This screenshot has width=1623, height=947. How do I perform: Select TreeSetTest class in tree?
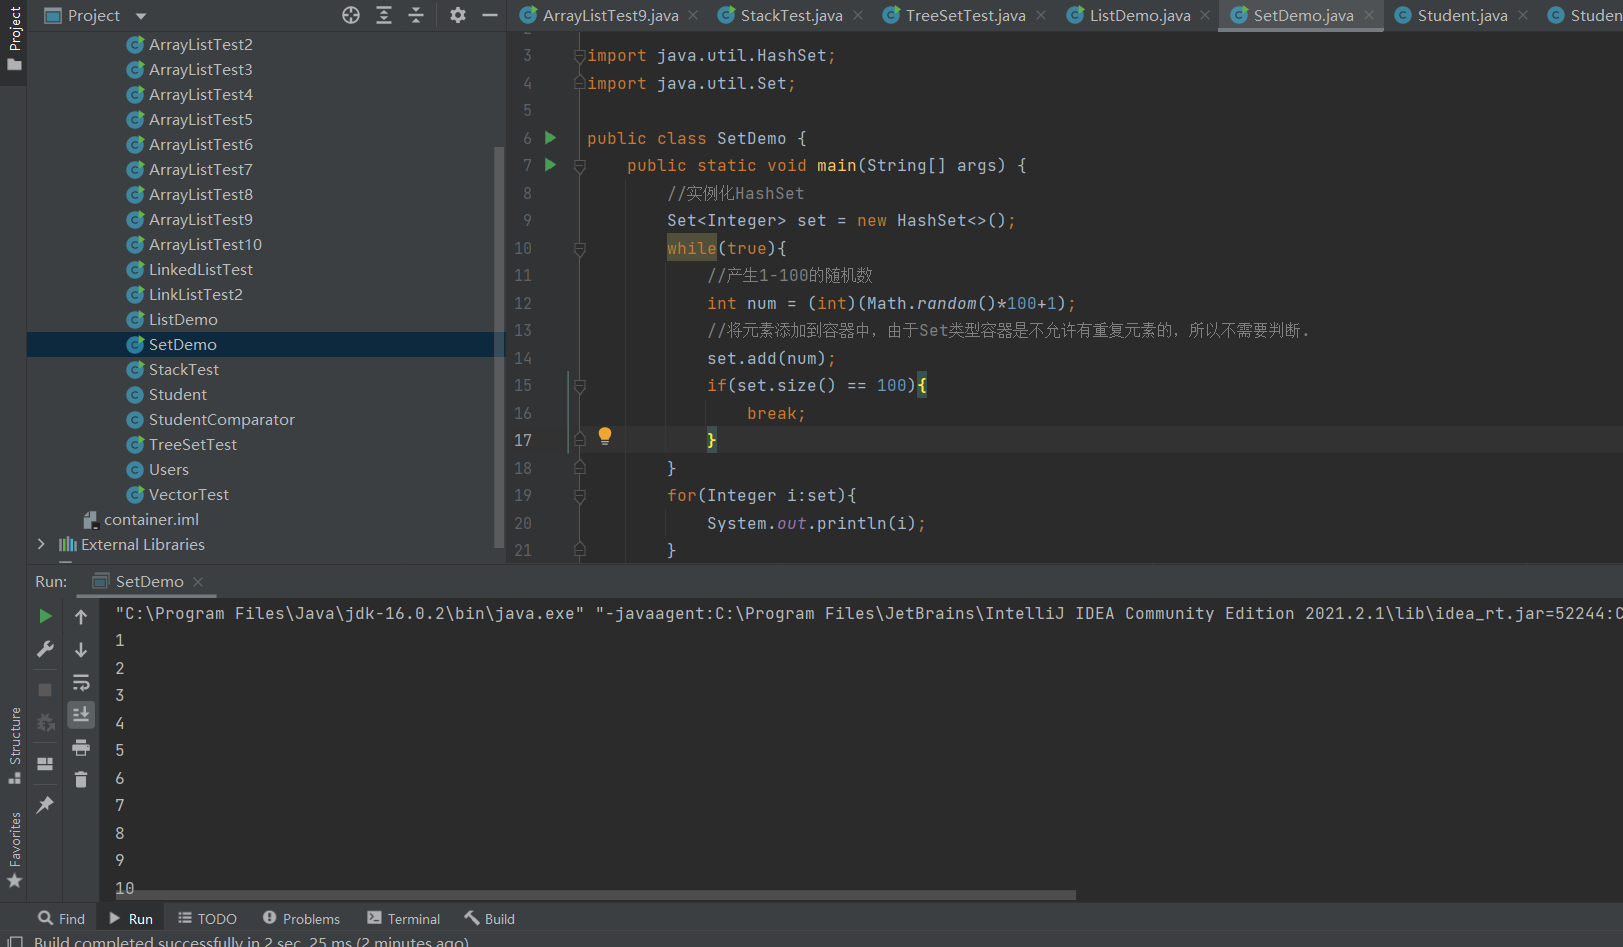192,444
